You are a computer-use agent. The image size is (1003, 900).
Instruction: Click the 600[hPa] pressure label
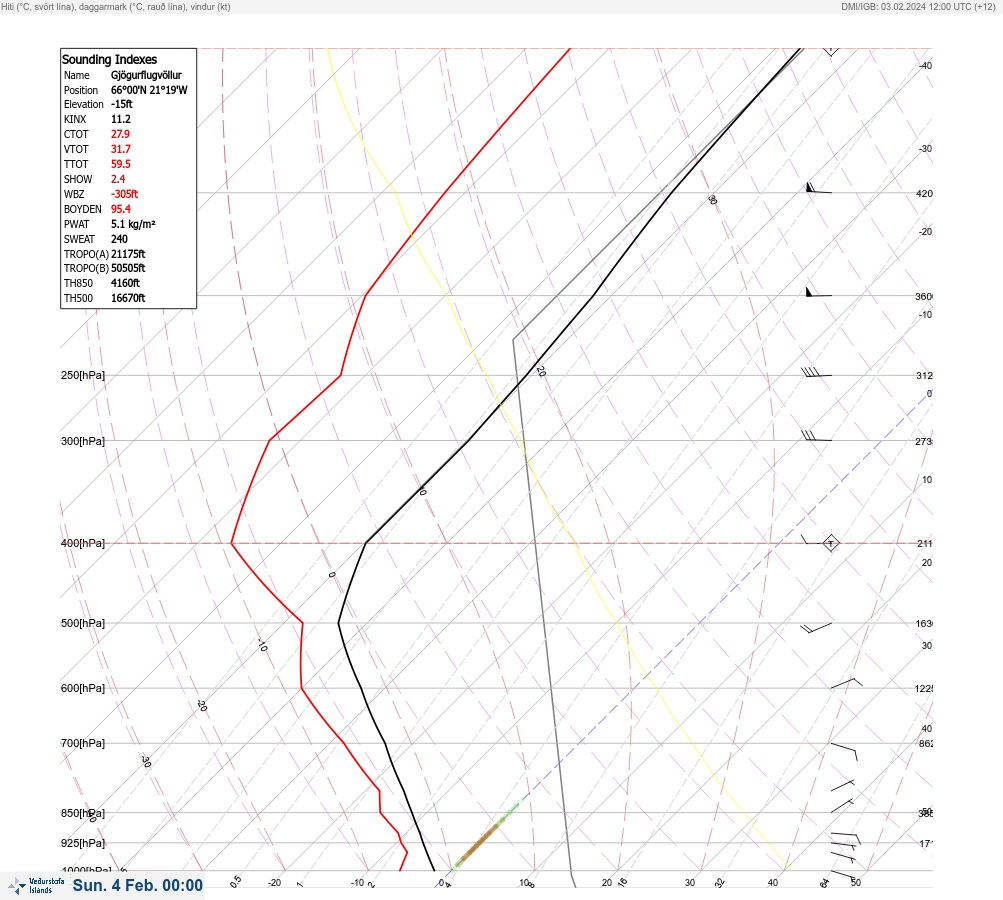coord(83,688)
